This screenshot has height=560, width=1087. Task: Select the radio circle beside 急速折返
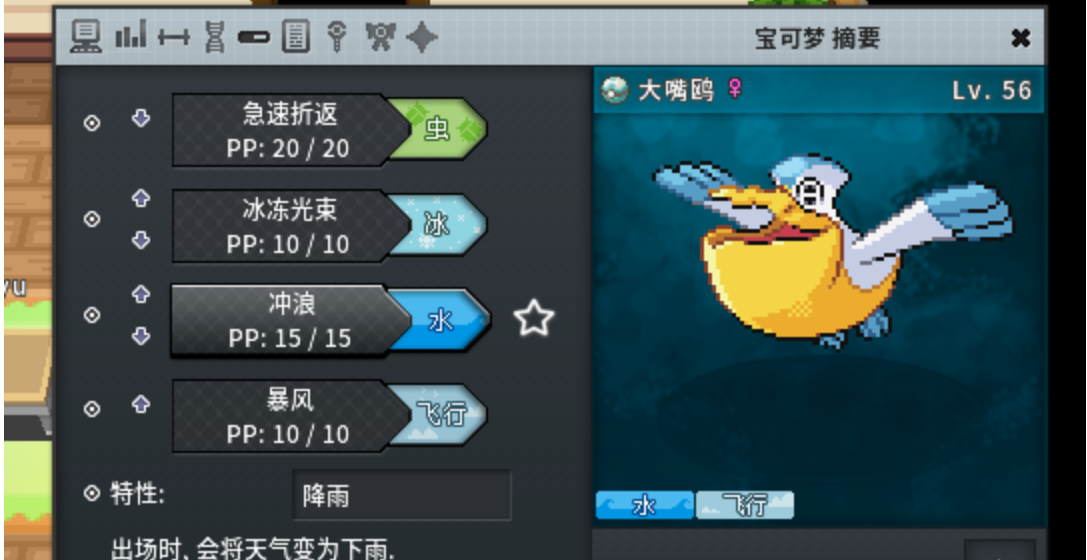(x=92, y=123)
